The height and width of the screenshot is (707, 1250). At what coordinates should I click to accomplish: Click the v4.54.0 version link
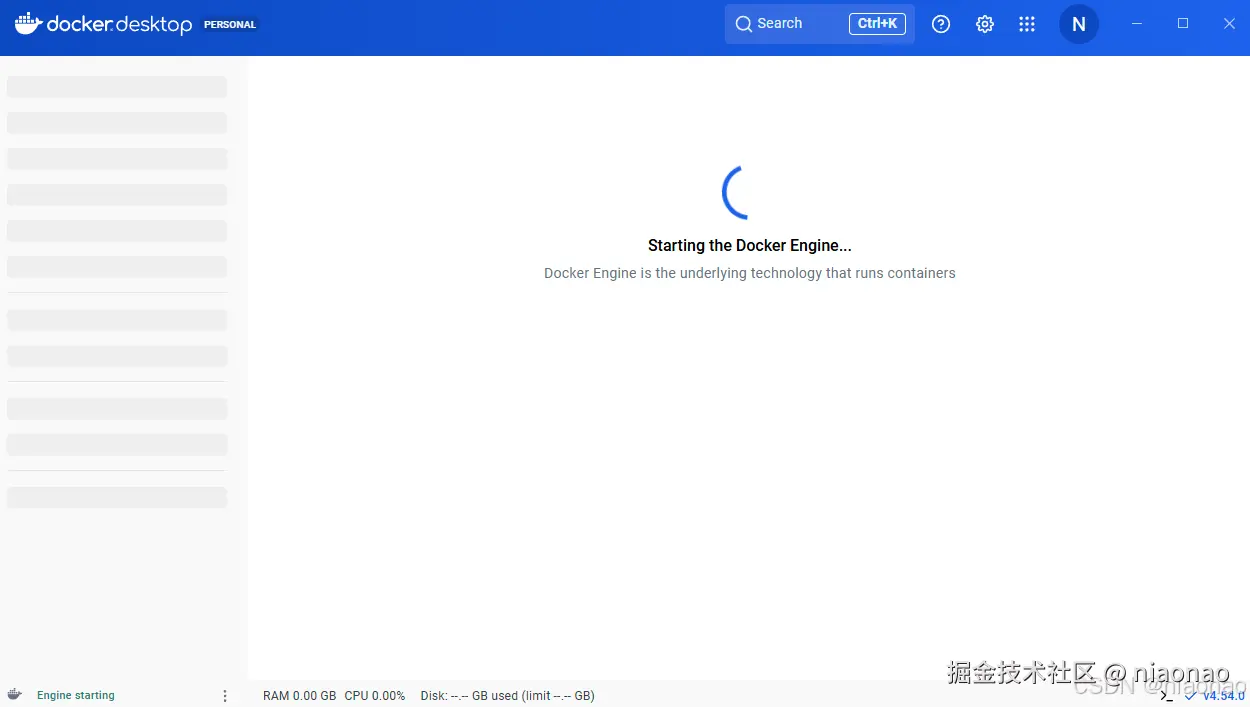point(1223,696)
